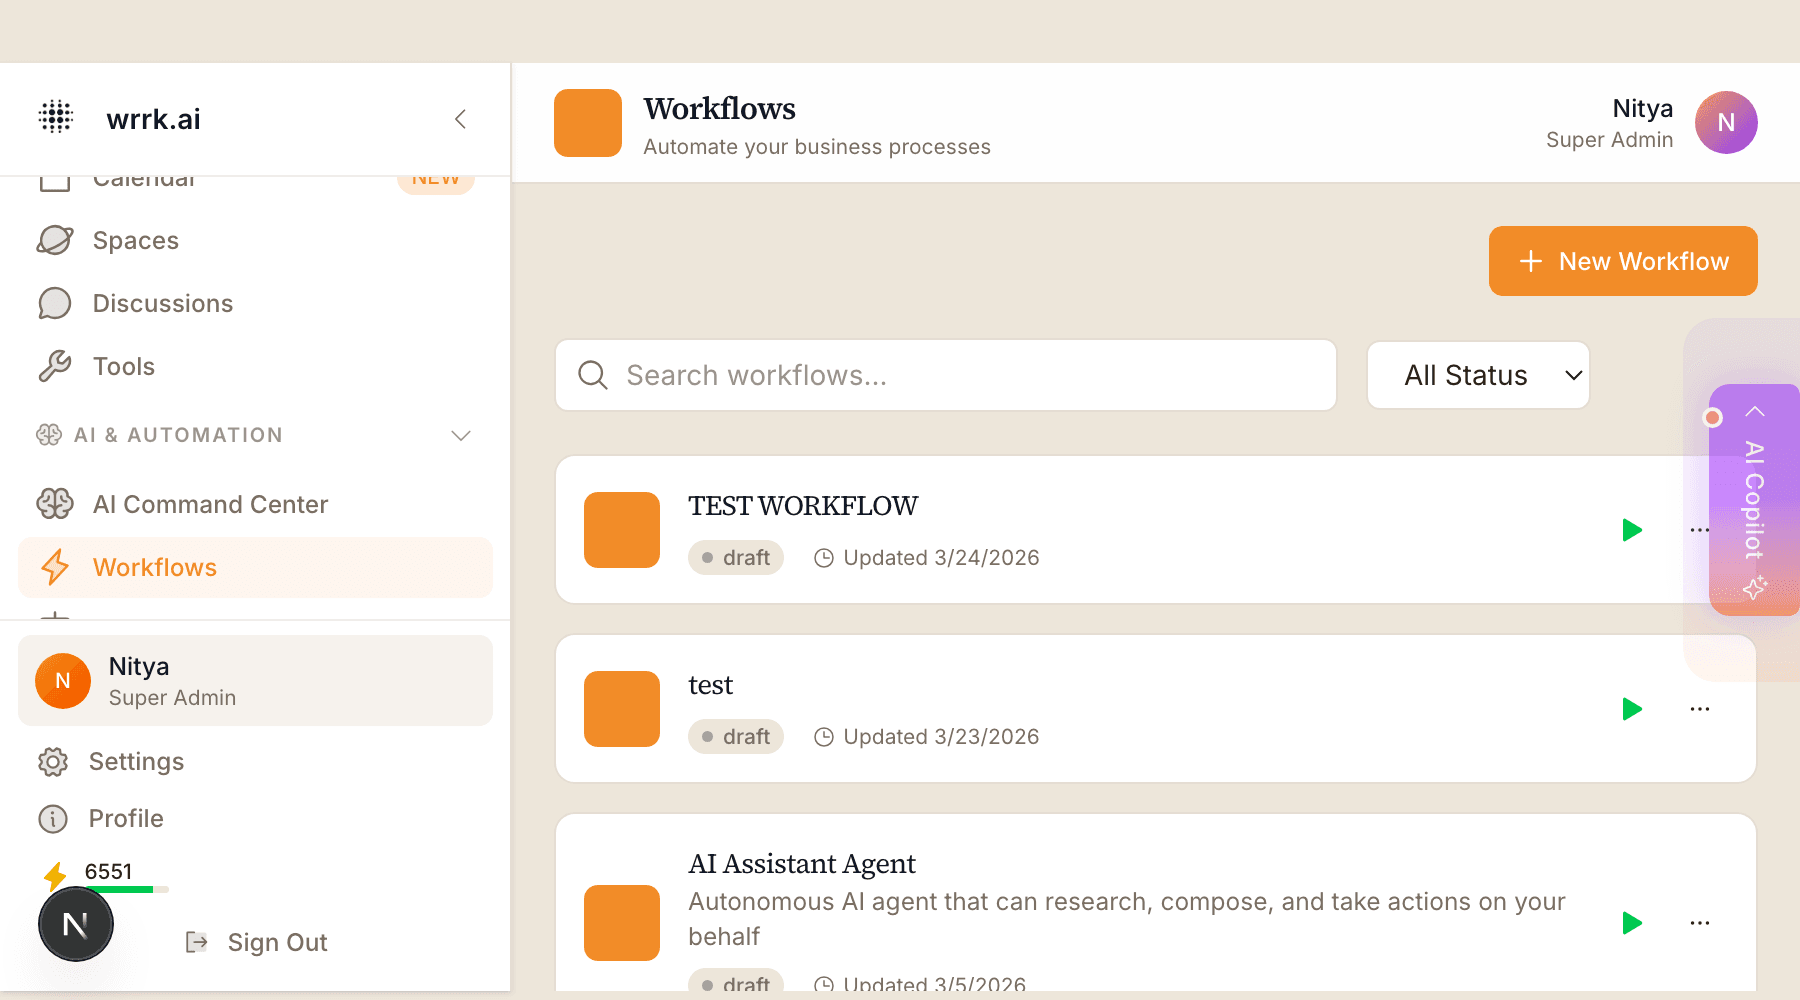The height and width of the screenshot is (1000, 1800).
Task: Open the TEST WORKFLOW ellipsis menu
Action: tap(1699, 530)
